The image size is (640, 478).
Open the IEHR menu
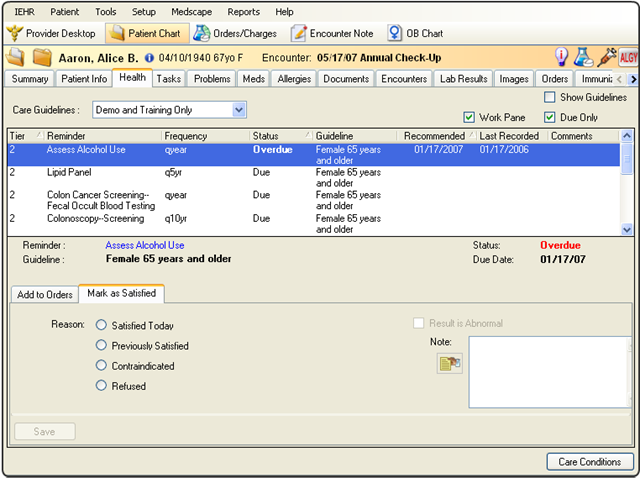[x=24, y=12]
